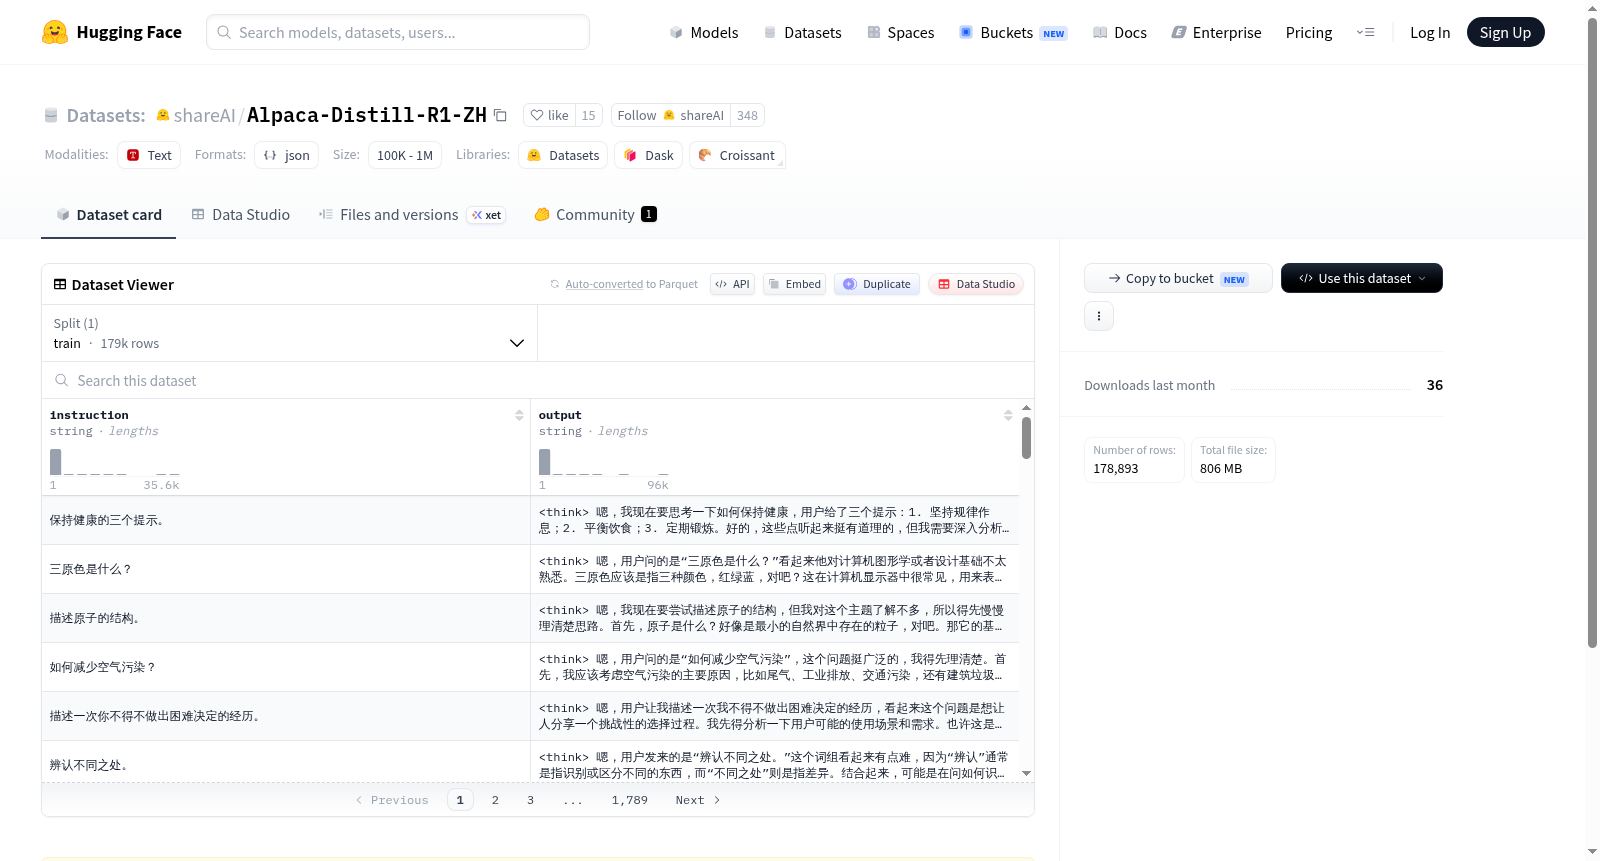Click Log In

pos(1430,32)
